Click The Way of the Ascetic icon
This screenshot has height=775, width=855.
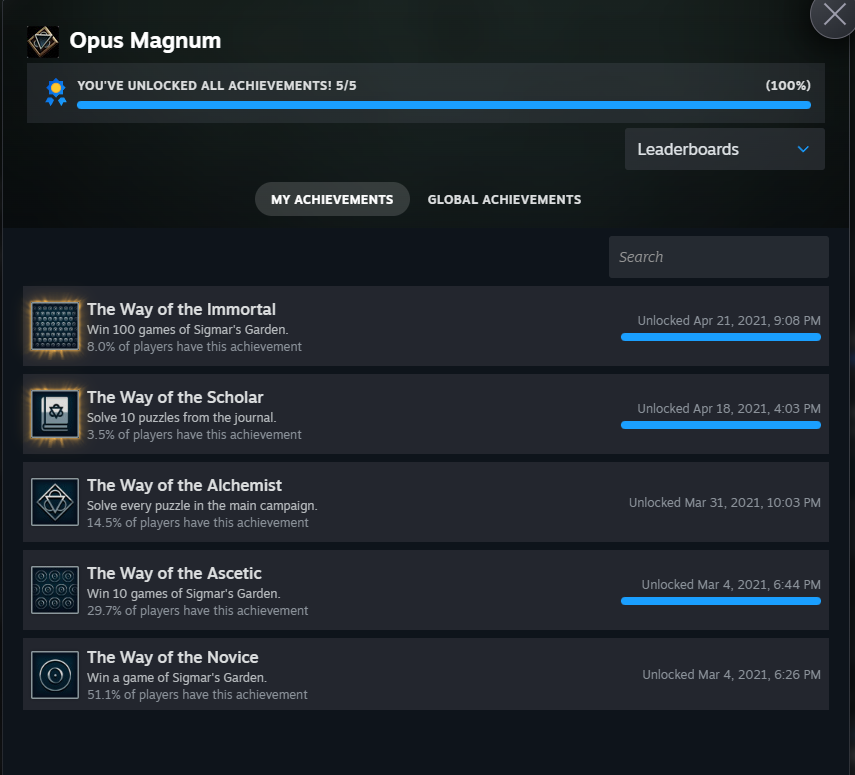55,590
